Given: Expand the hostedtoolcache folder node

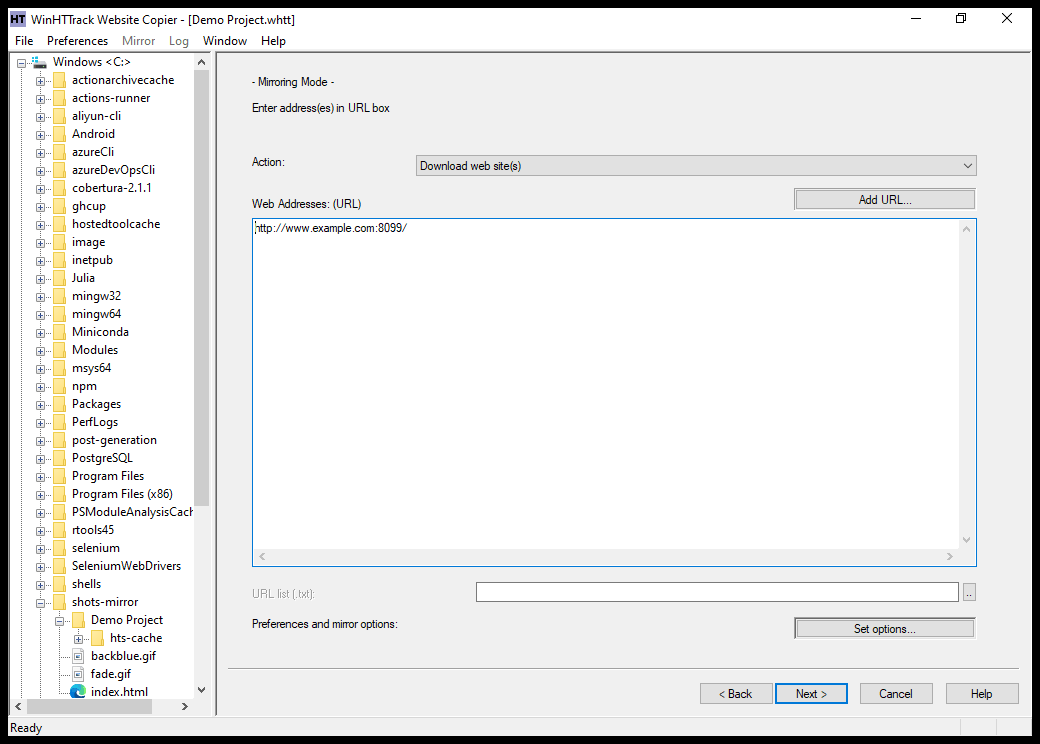Looking at the screenshot, I should coord(40,225).
